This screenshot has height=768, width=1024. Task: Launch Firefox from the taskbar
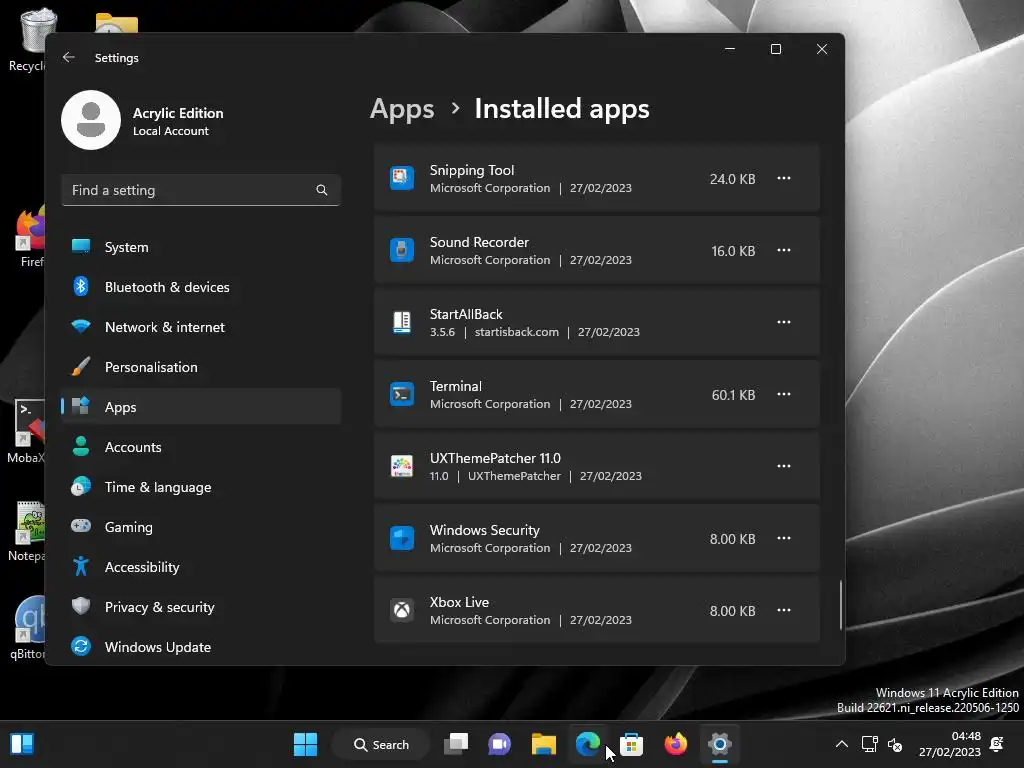(676, 744)
